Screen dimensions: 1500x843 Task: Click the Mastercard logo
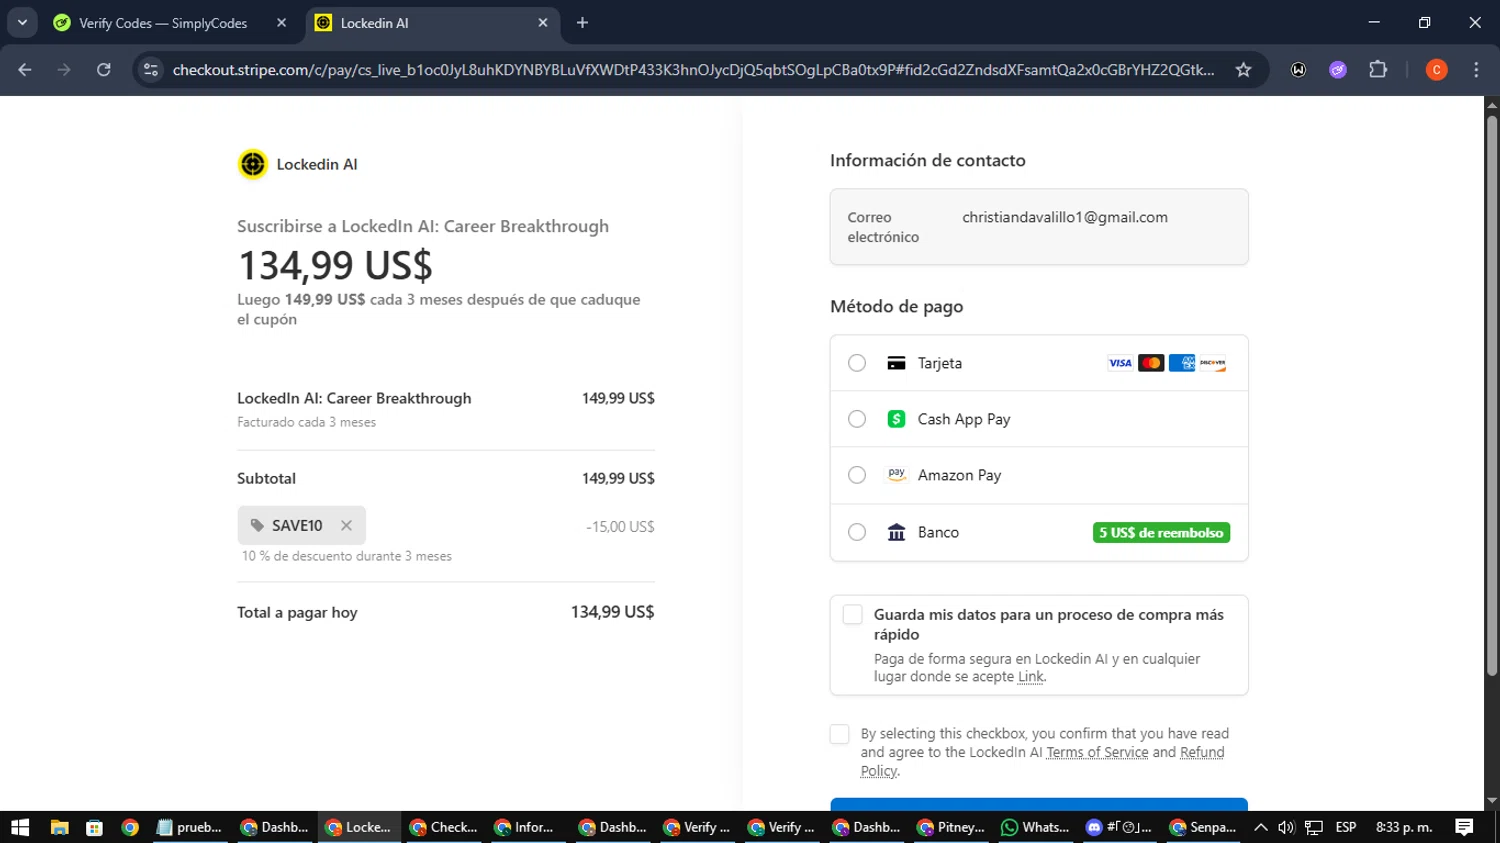[1151, 363]
